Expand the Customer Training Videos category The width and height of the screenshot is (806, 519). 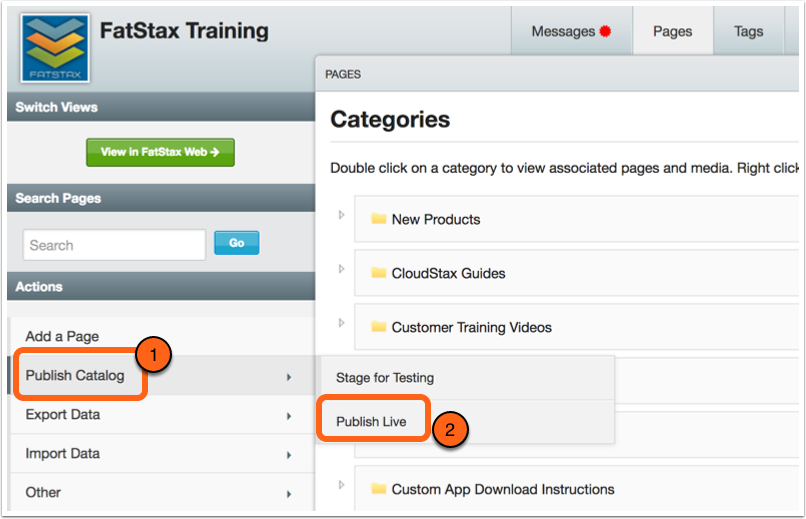[341, 323]
